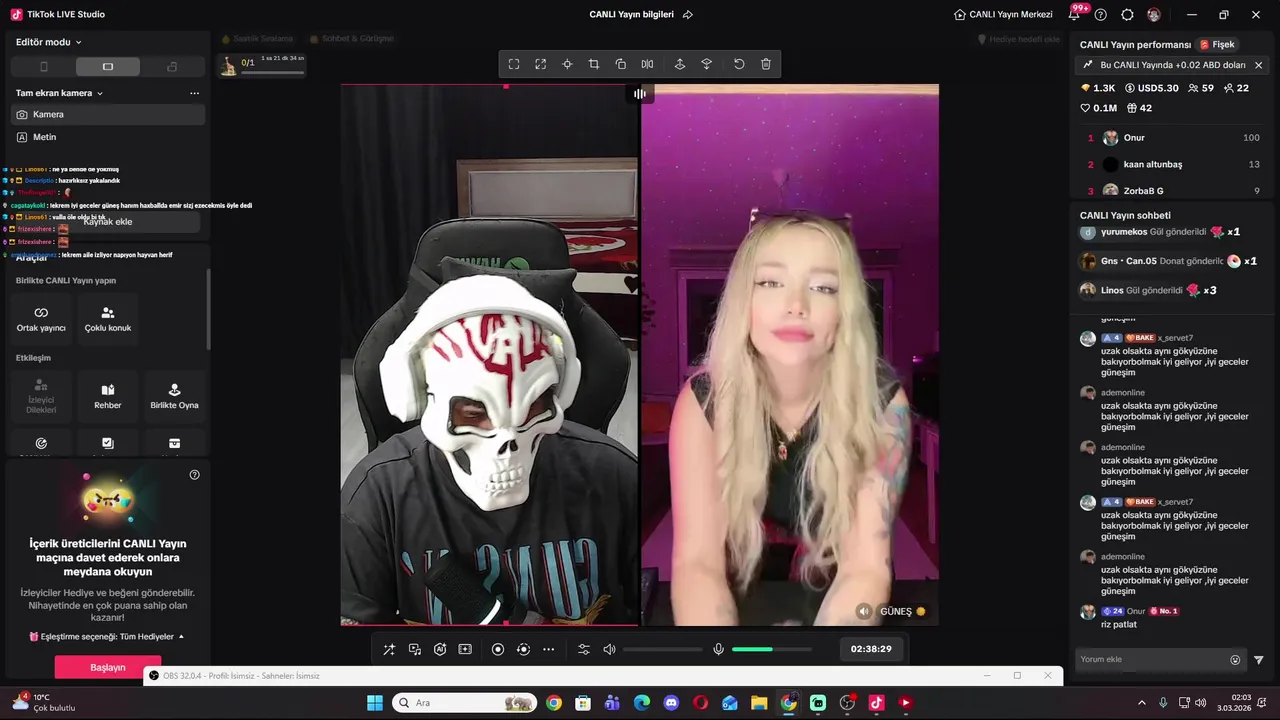
Task: Click Kaynak ekle to add a source
Action: click(108, 222)
